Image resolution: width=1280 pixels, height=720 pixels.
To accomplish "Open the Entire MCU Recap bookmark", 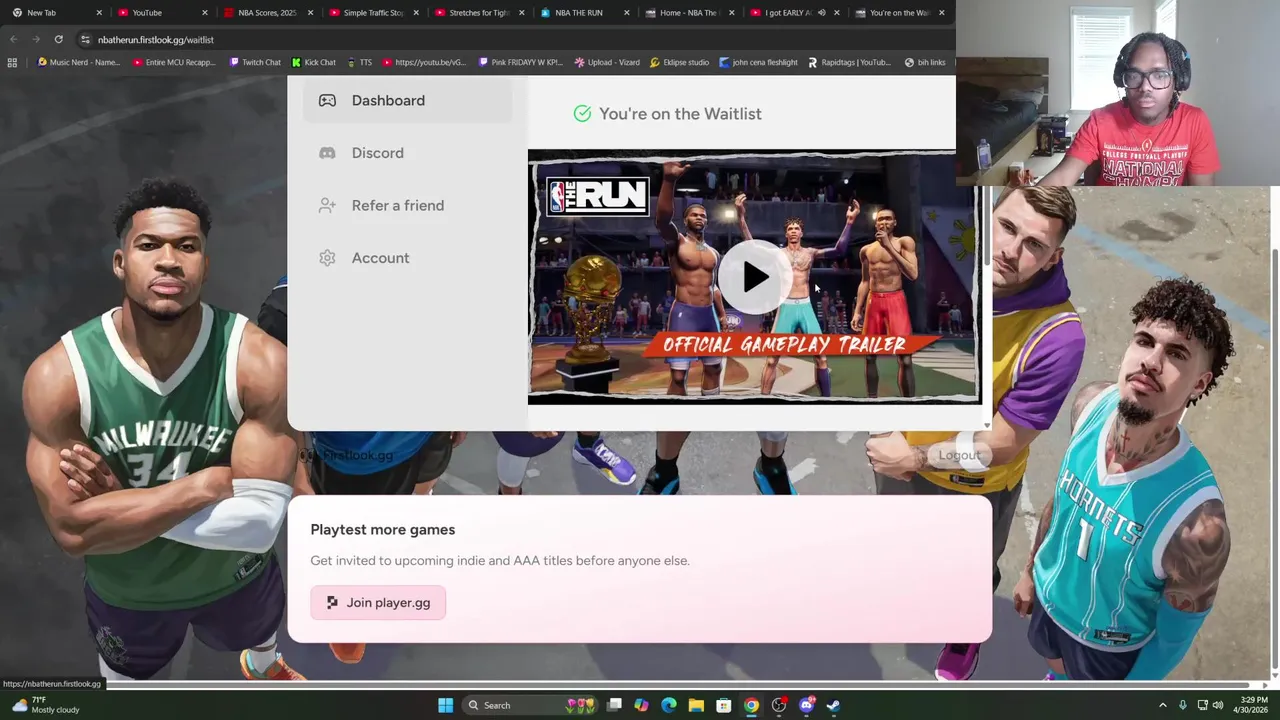I will pyautogui.click(x=174, y=62).
